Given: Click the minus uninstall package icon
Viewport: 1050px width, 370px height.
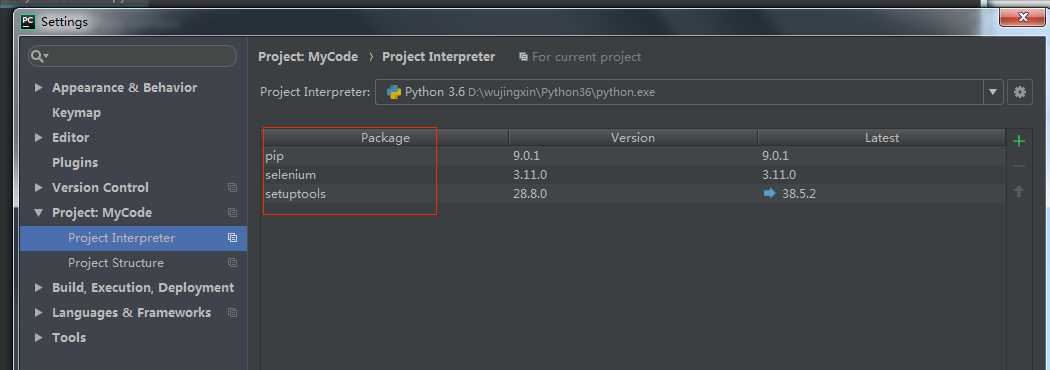Looking at the screenshot, I should 1019,167.
